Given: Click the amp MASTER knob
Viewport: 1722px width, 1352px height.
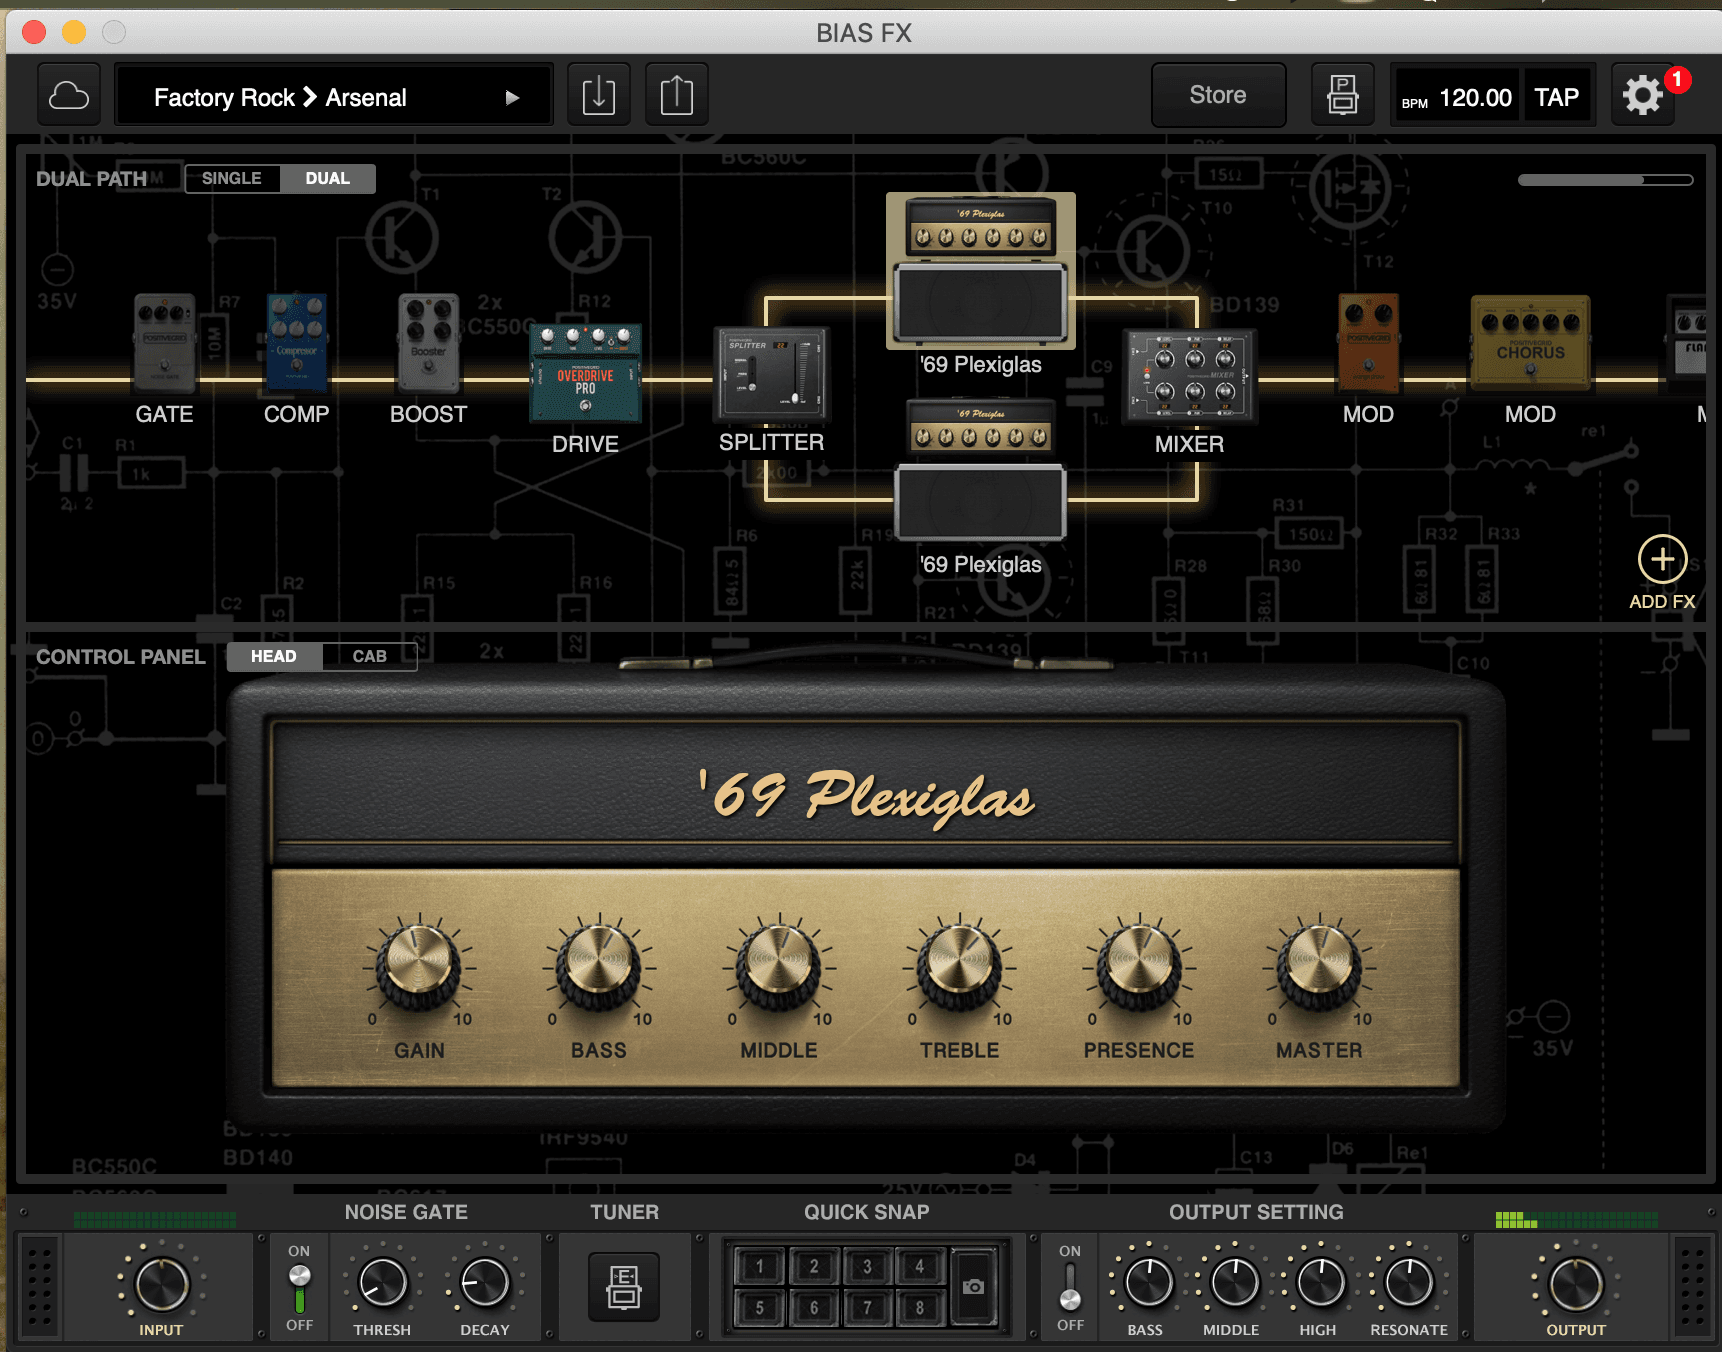Looking at the screenshot, I should [1319, 964].
